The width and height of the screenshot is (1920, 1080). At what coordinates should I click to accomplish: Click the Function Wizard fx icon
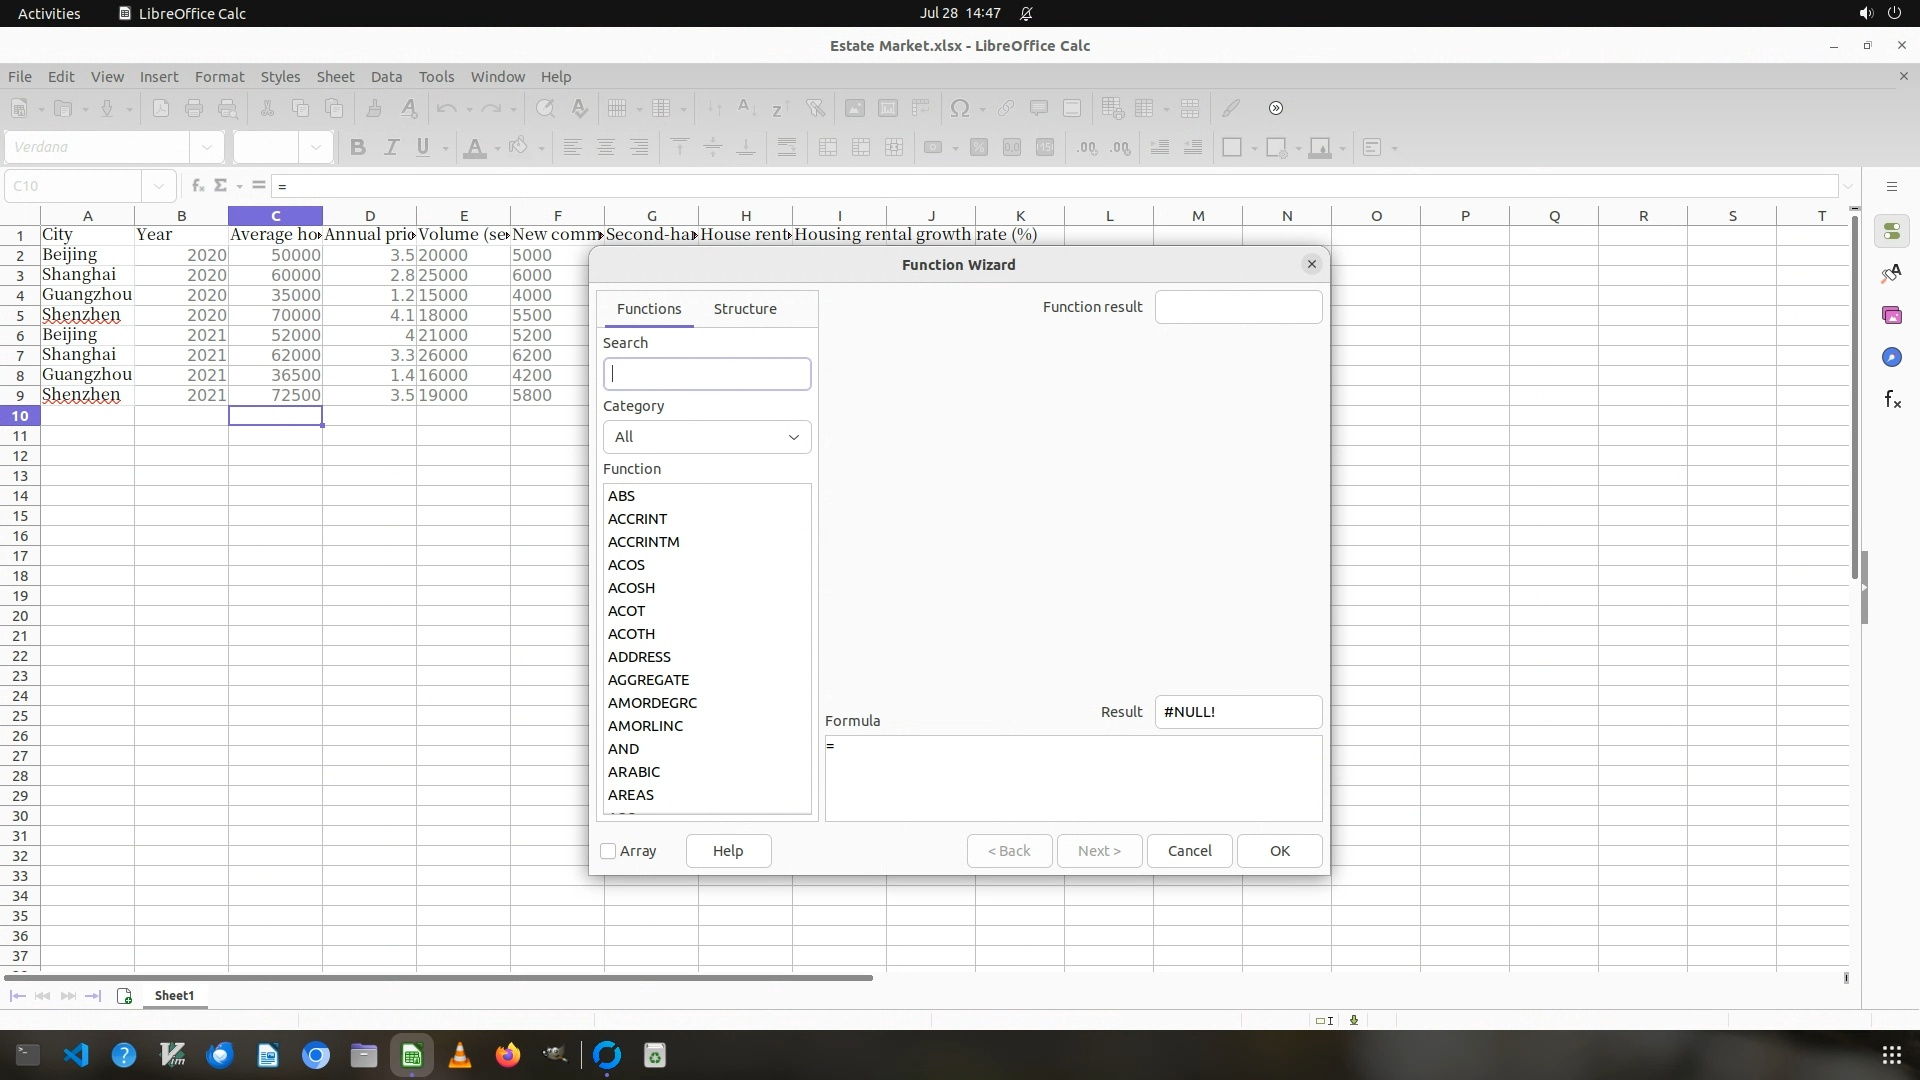(197, 186)
